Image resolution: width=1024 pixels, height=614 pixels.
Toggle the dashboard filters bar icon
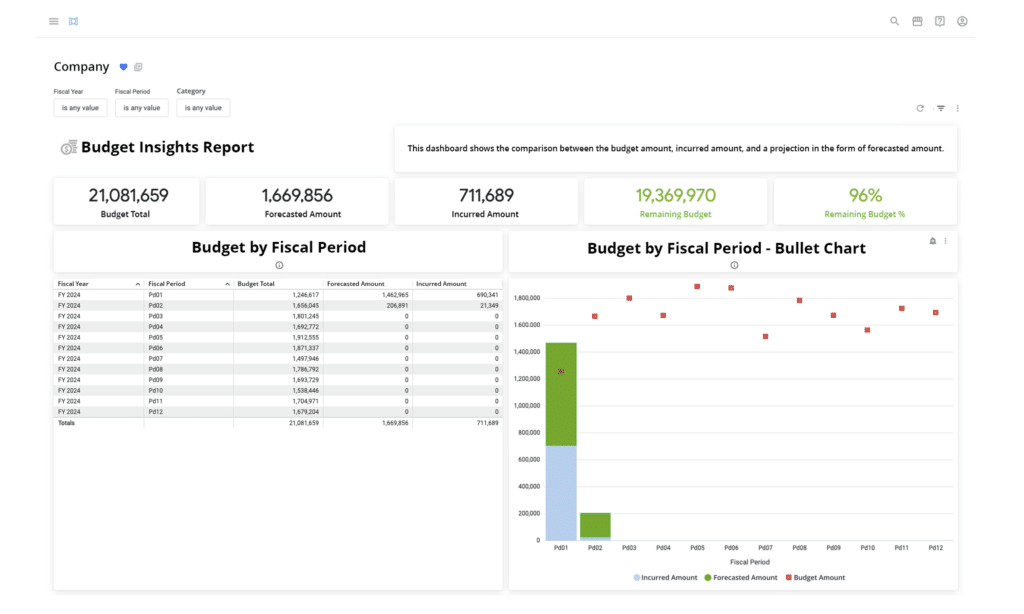(x=941, y=108)
